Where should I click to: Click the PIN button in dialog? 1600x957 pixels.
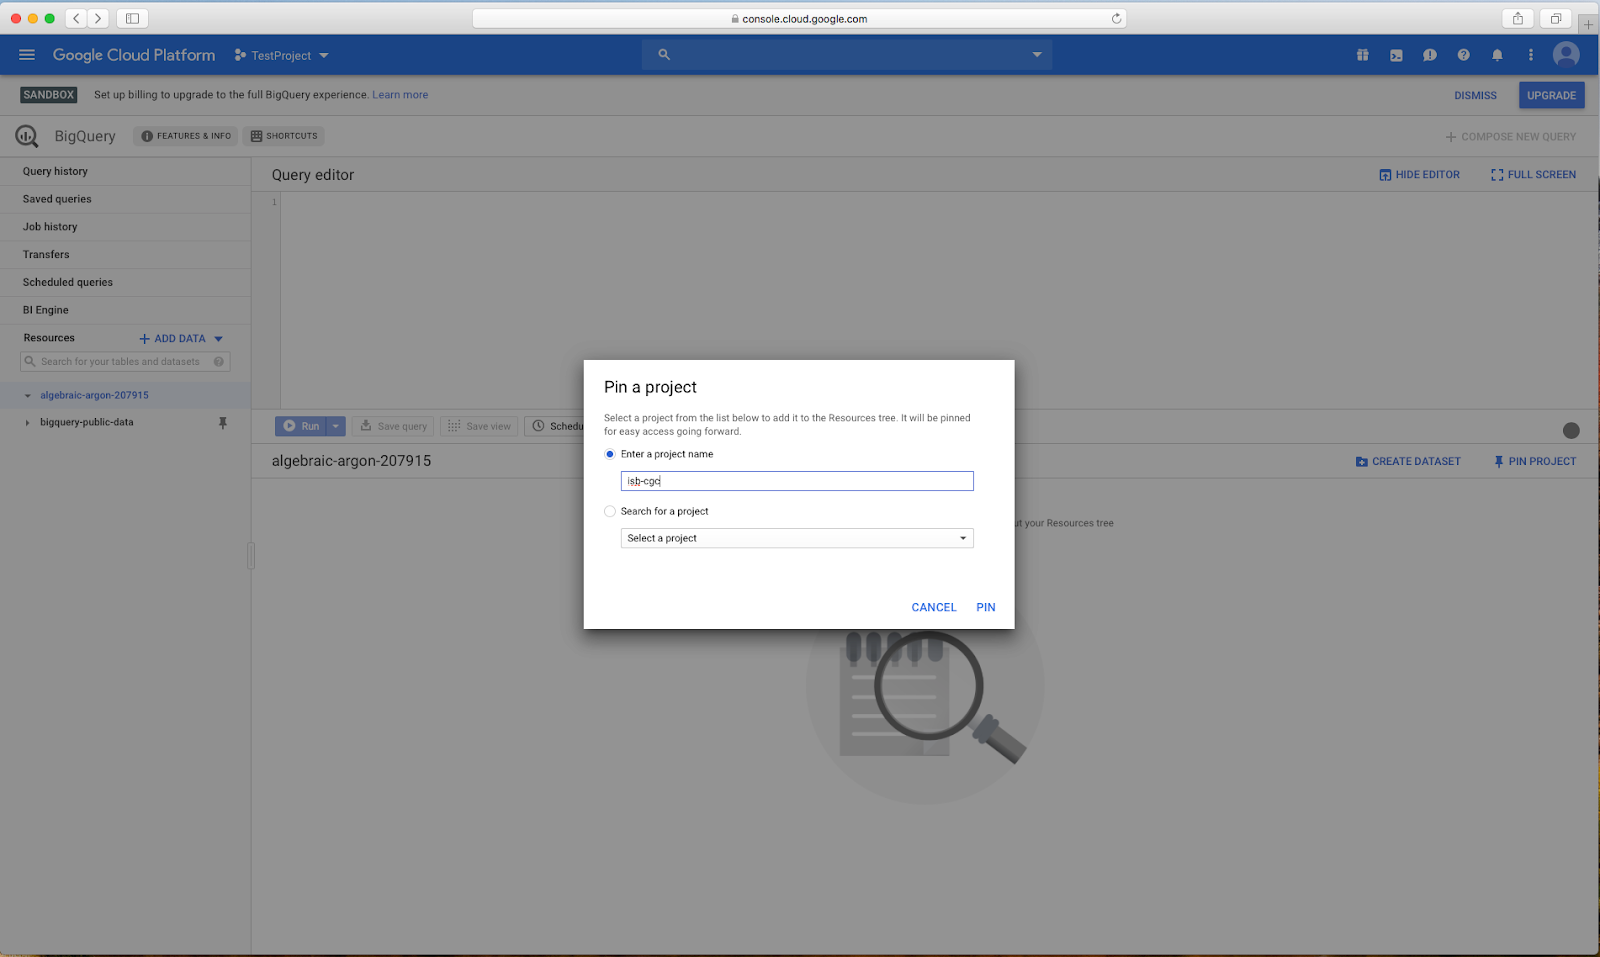pos(985,607)
